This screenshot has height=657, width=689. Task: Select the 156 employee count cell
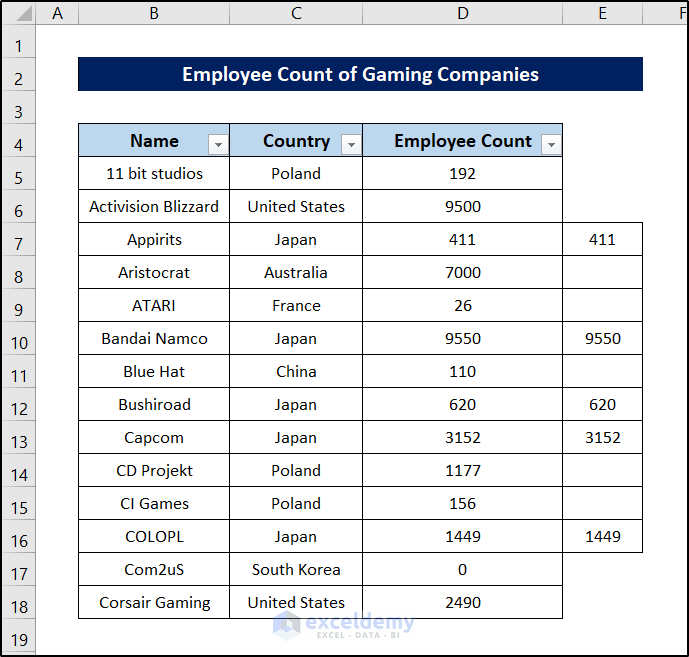[463, 503]
